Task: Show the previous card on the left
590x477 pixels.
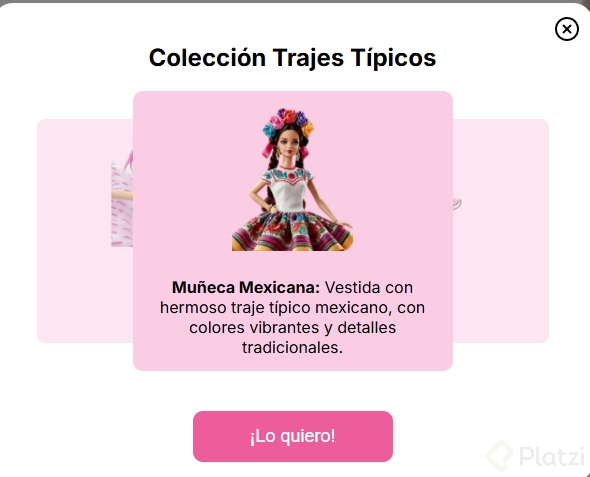Action: (85, 231)
